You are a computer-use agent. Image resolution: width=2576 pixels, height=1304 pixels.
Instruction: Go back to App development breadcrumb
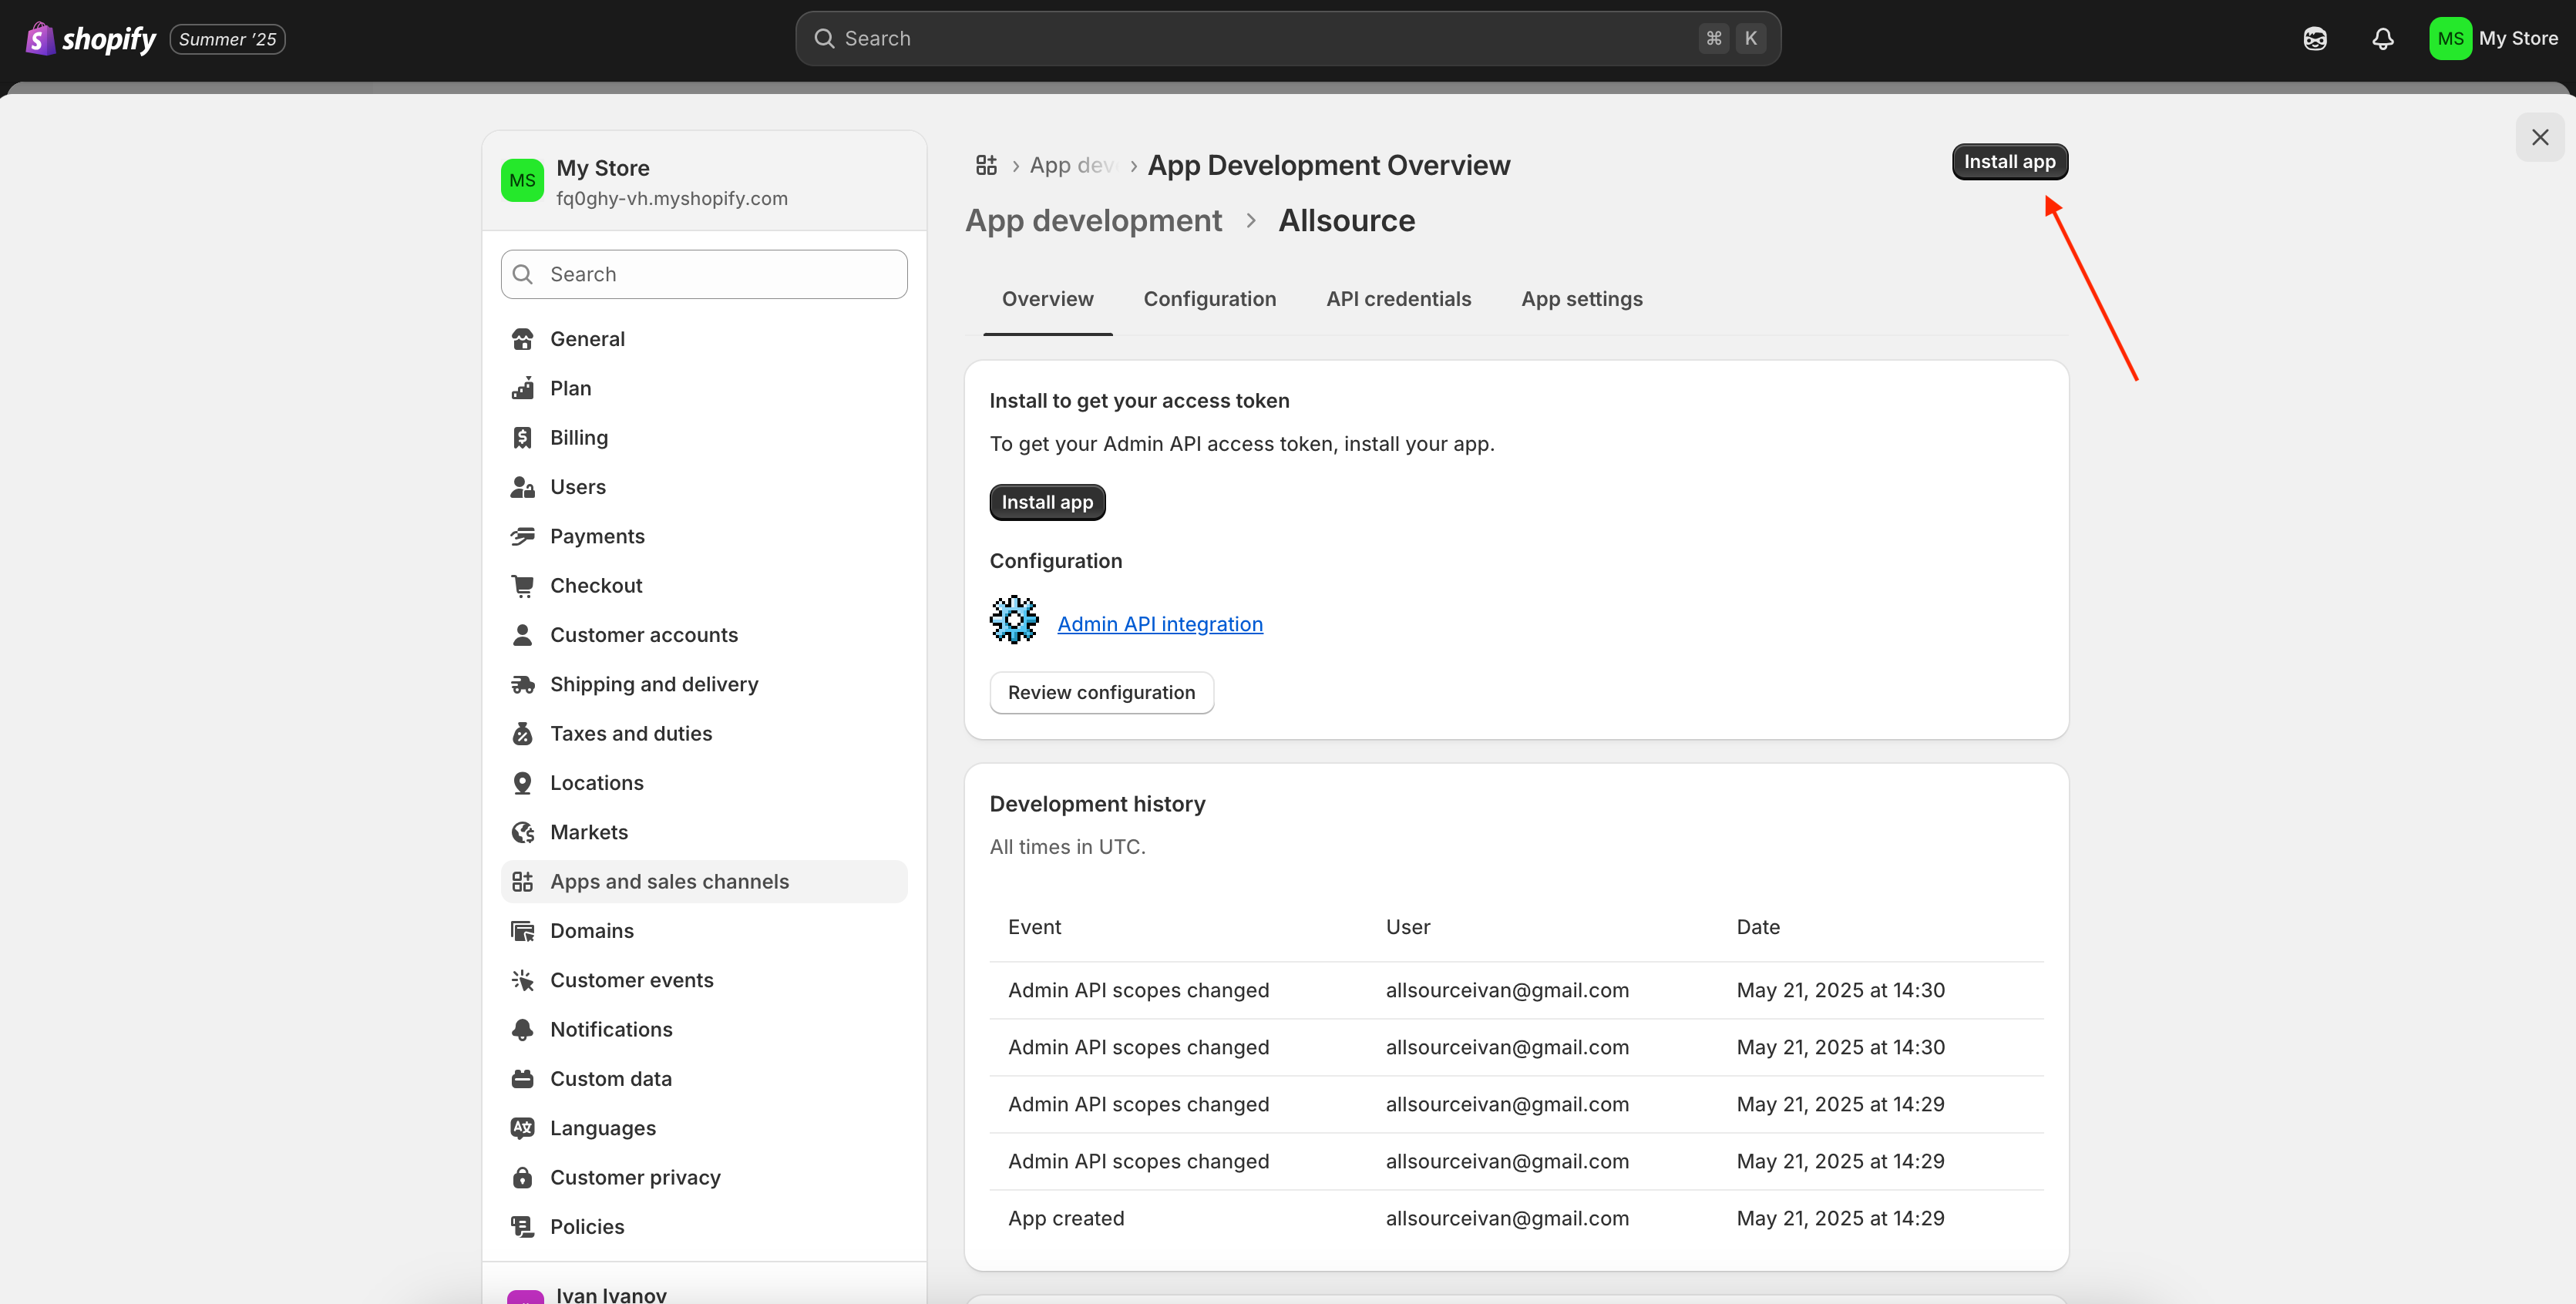tap(1093, 220)
